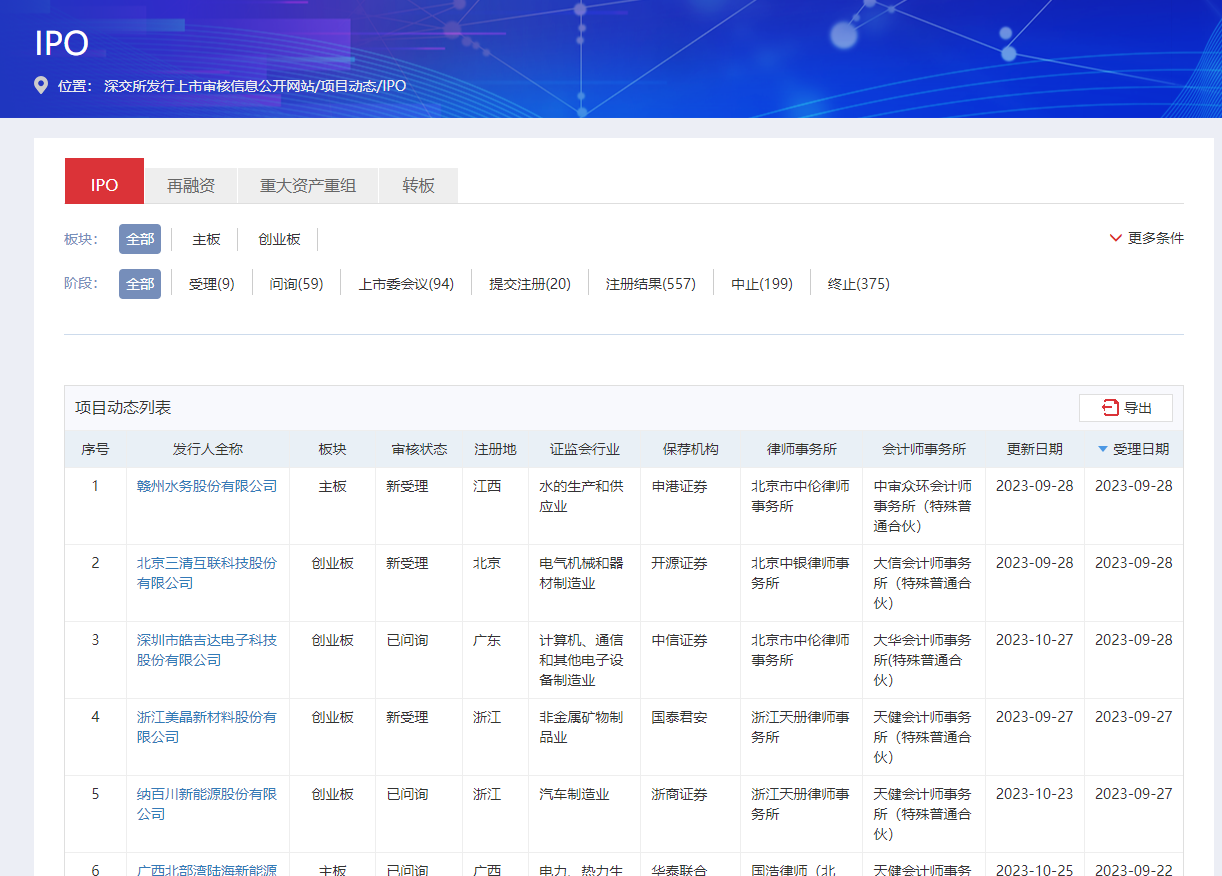The image size is (1222, 876).
Task: Click the 更新日期 column header
Action: pos(1035,450)
